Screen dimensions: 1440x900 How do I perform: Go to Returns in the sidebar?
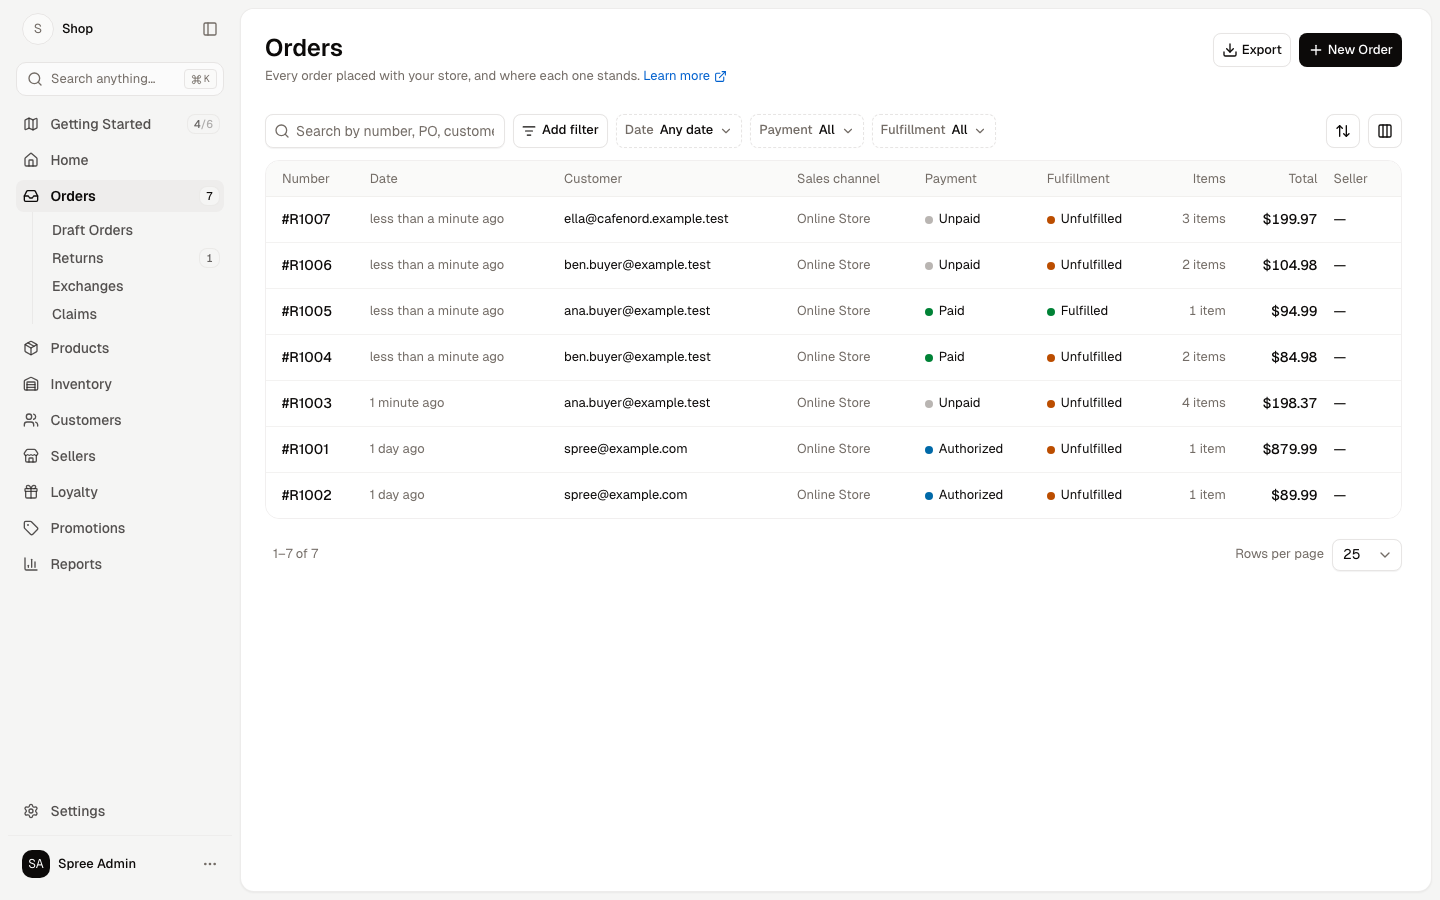click(78, 258)
